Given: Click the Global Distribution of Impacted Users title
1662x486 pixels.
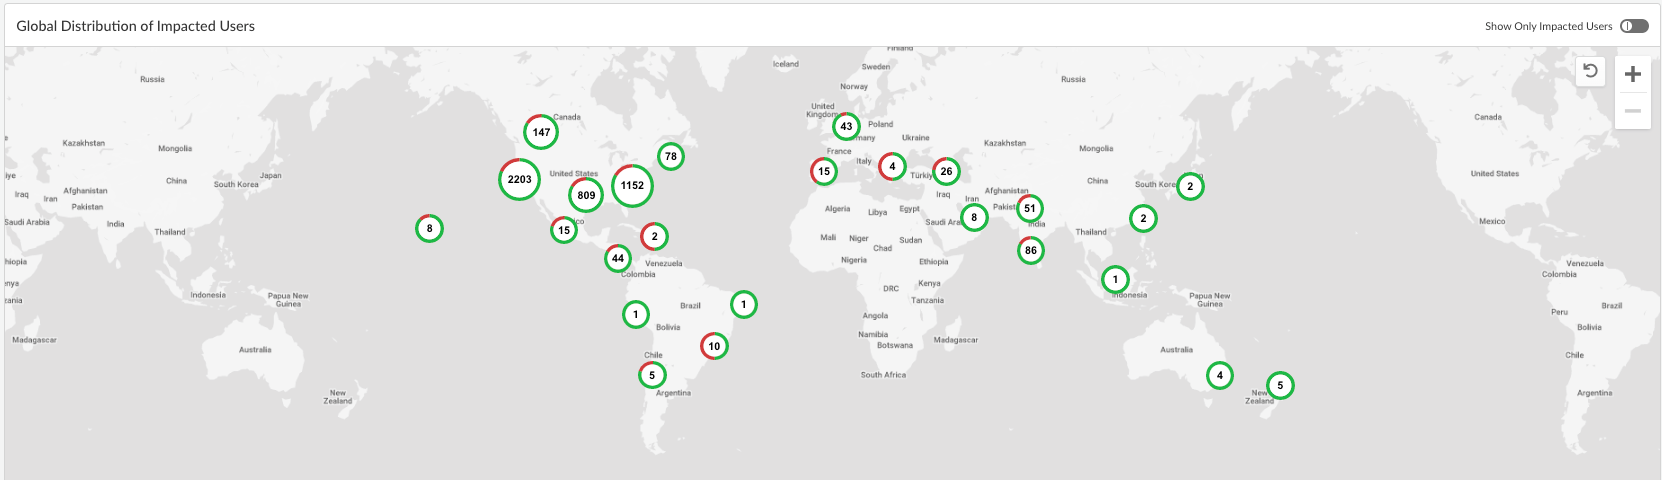Looking at the screenshot, I should pyautogui.click(x=136, y=26).
